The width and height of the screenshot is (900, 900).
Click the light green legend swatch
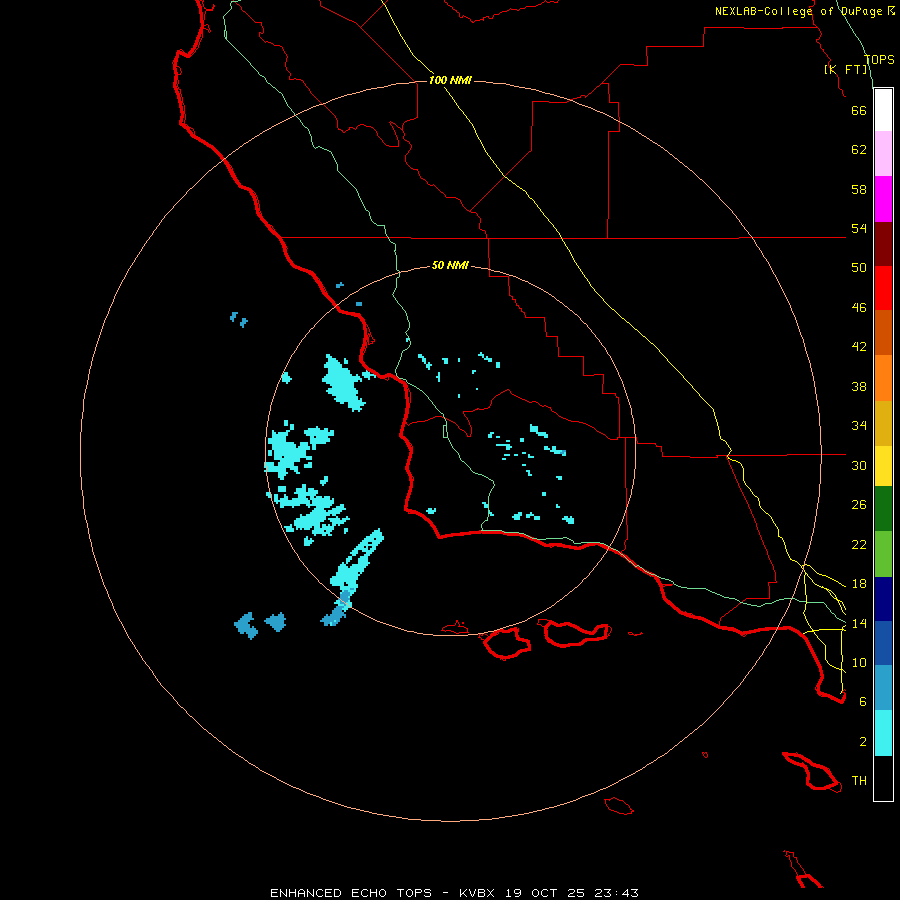883,554
